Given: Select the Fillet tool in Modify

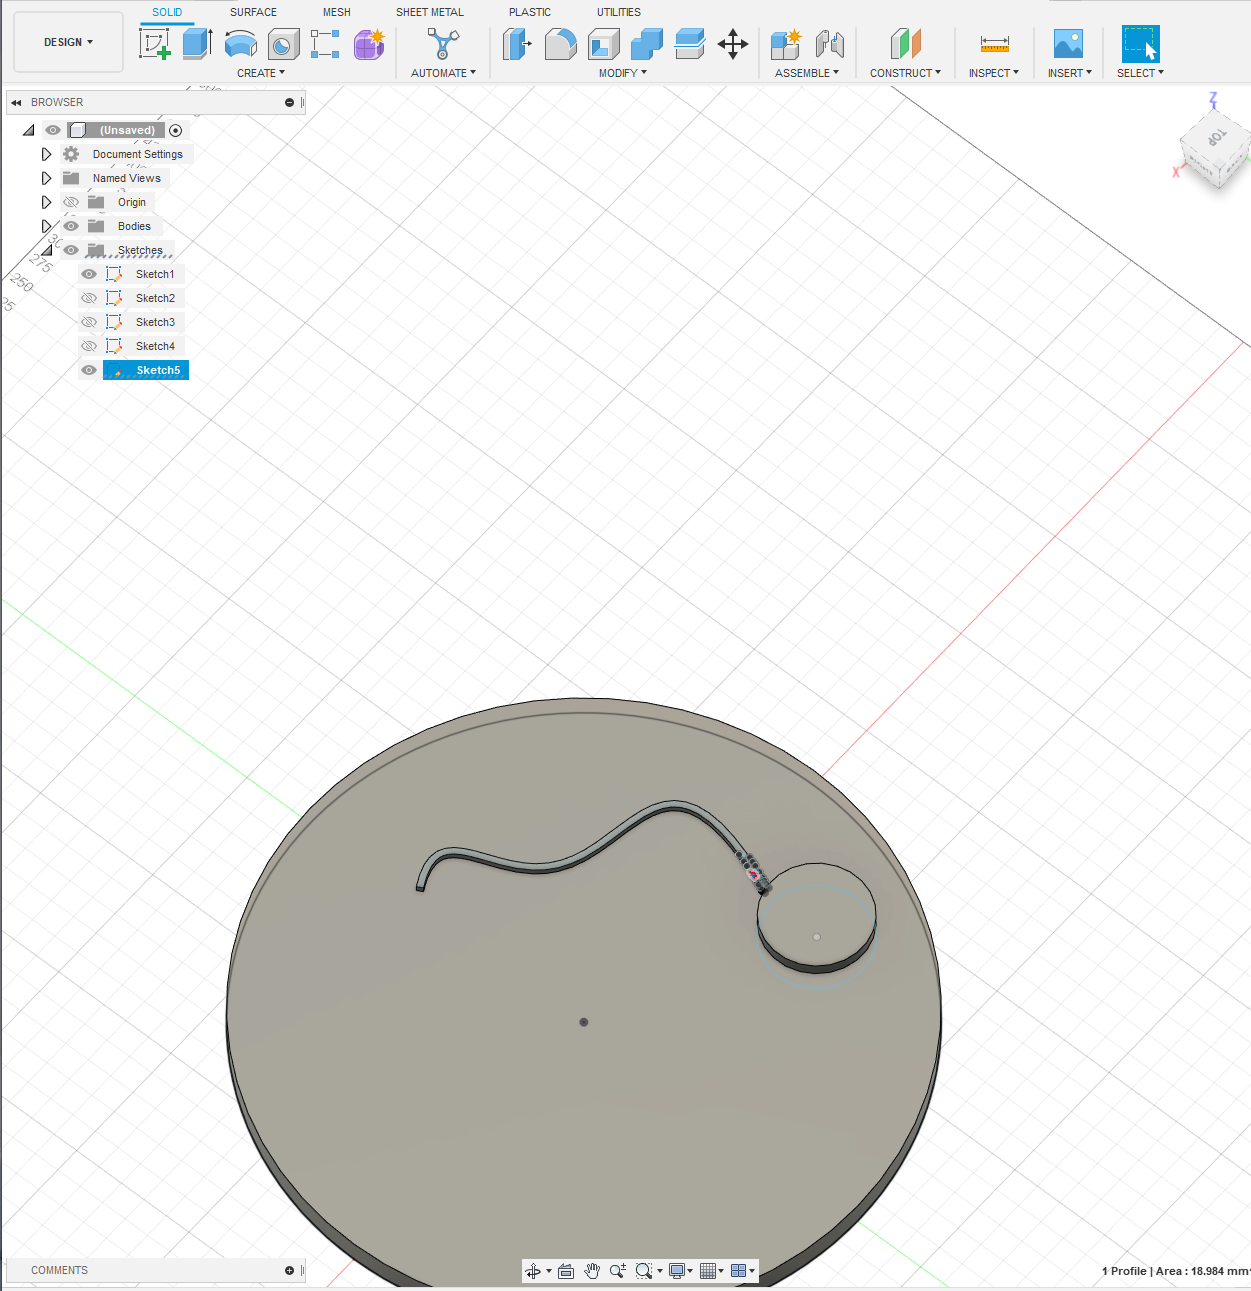Looking at the screenshot, I should (x=560, y=44).
